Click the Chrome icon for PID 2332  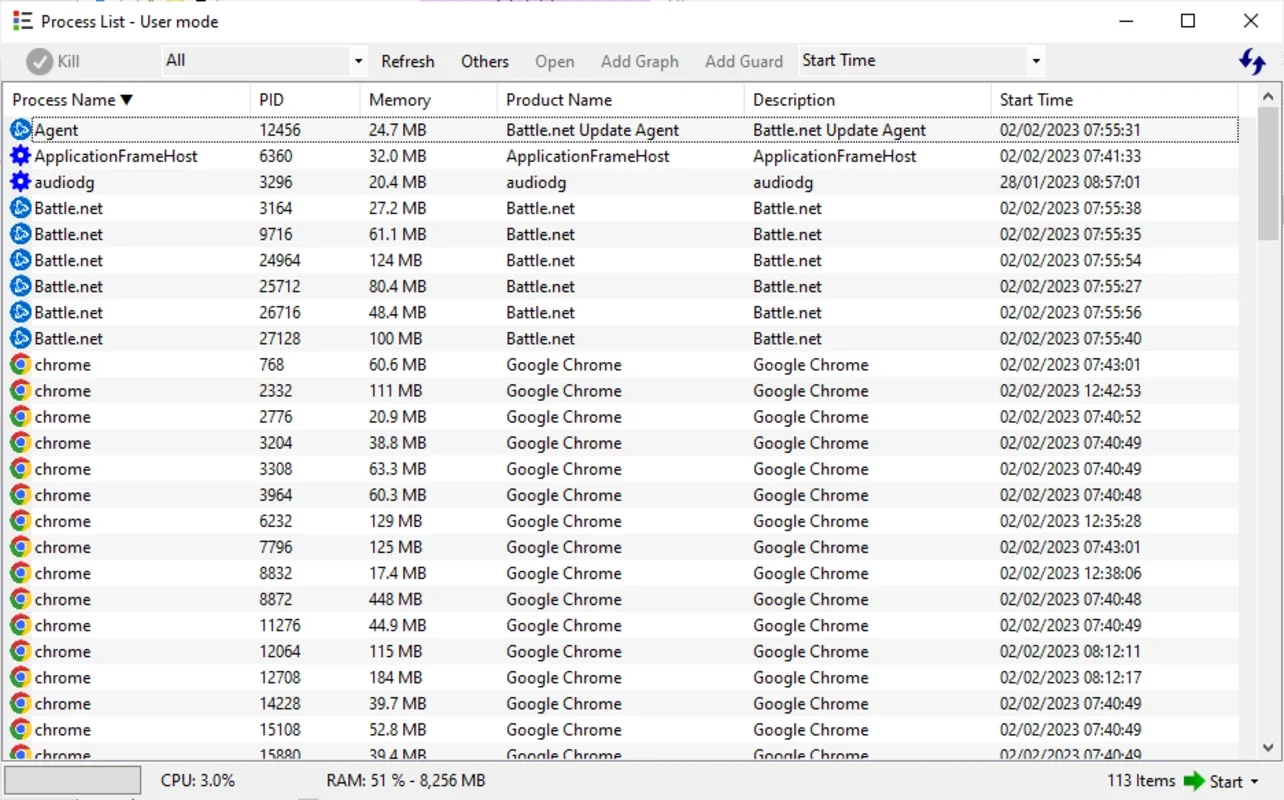coord(21,390)
